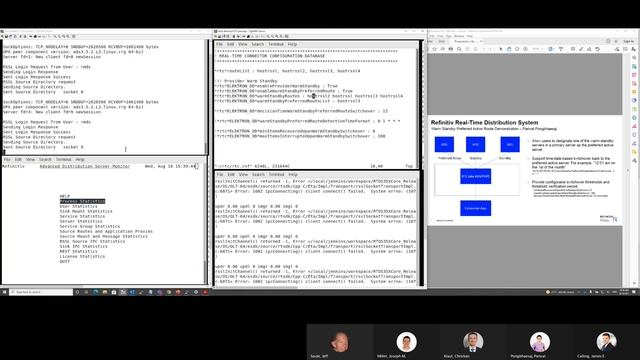The image size is (640, 360).
Task: Click the blue 'Consumer App' box on slide
Action: pyautogui.click(x=476, y=208)
